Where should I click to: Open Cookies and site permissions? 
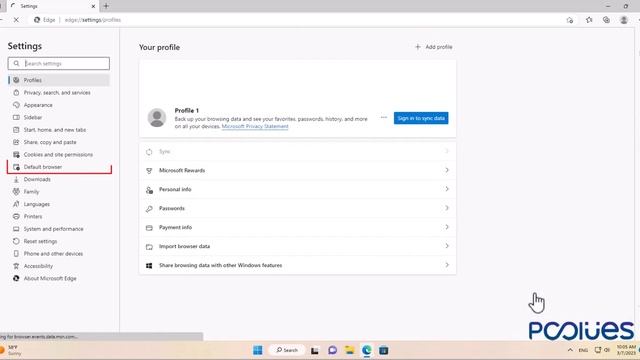(x=59, y=154)
